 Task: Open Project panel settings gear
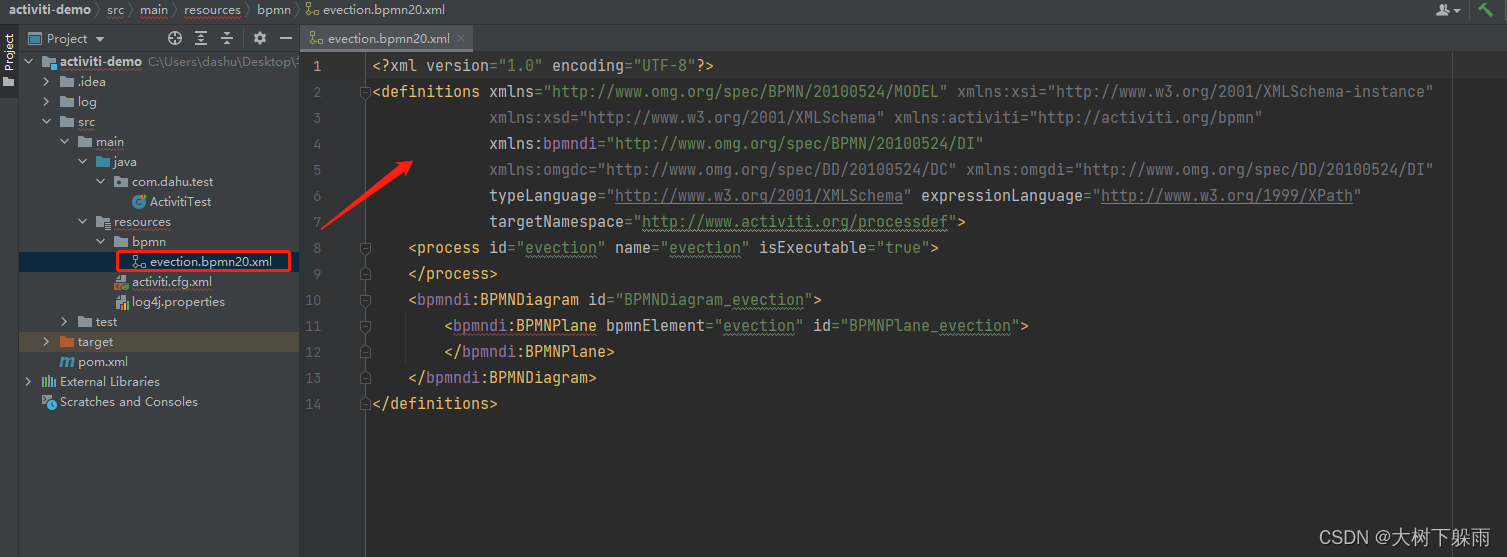pos(260,38)
